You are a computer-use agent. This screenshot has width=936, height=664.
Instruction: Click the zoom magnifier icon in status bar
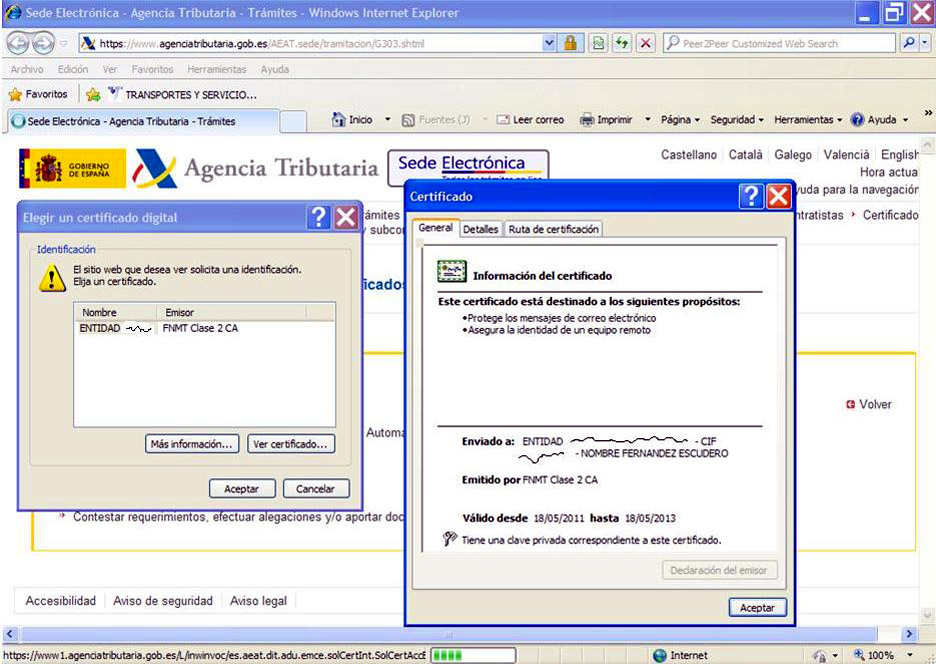pyautogui.click(x=859, y=655)
